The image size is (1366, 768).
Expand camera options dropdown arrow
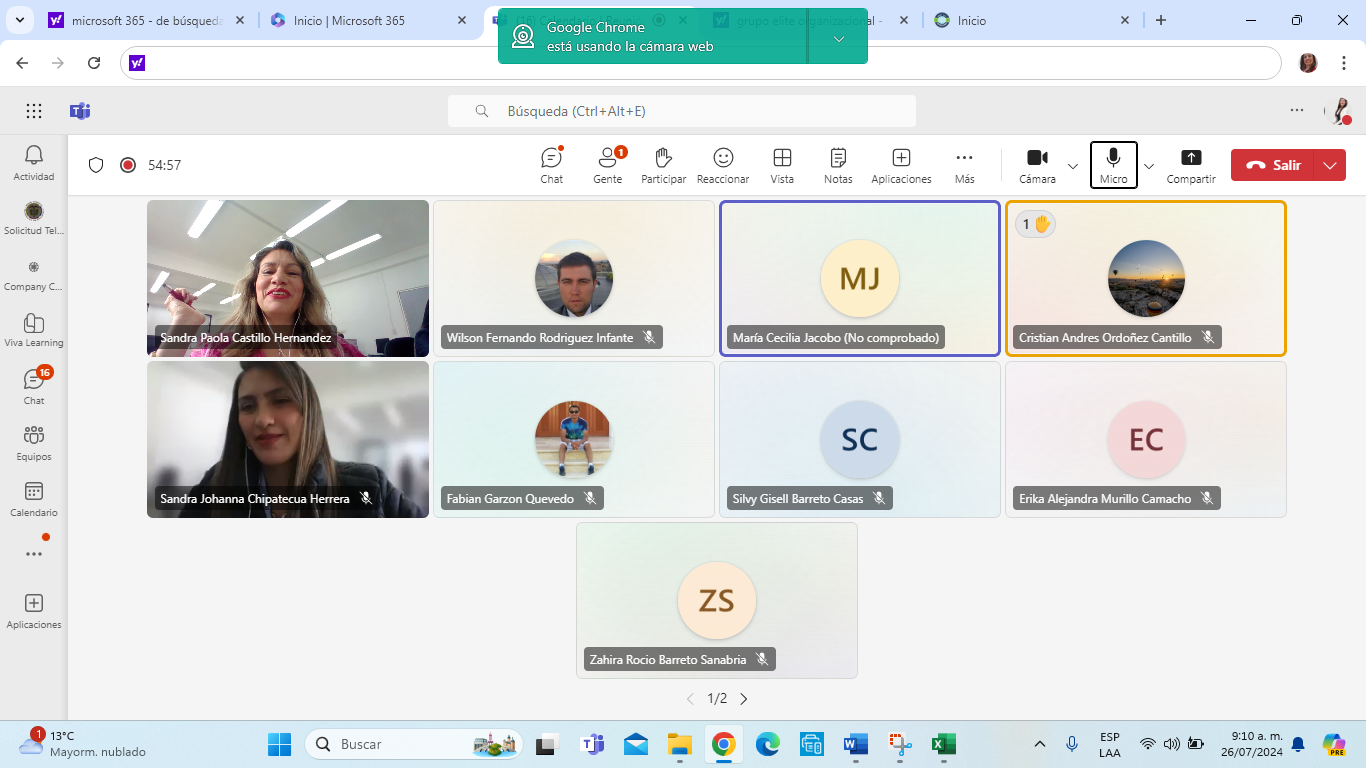pos(1073,166)
